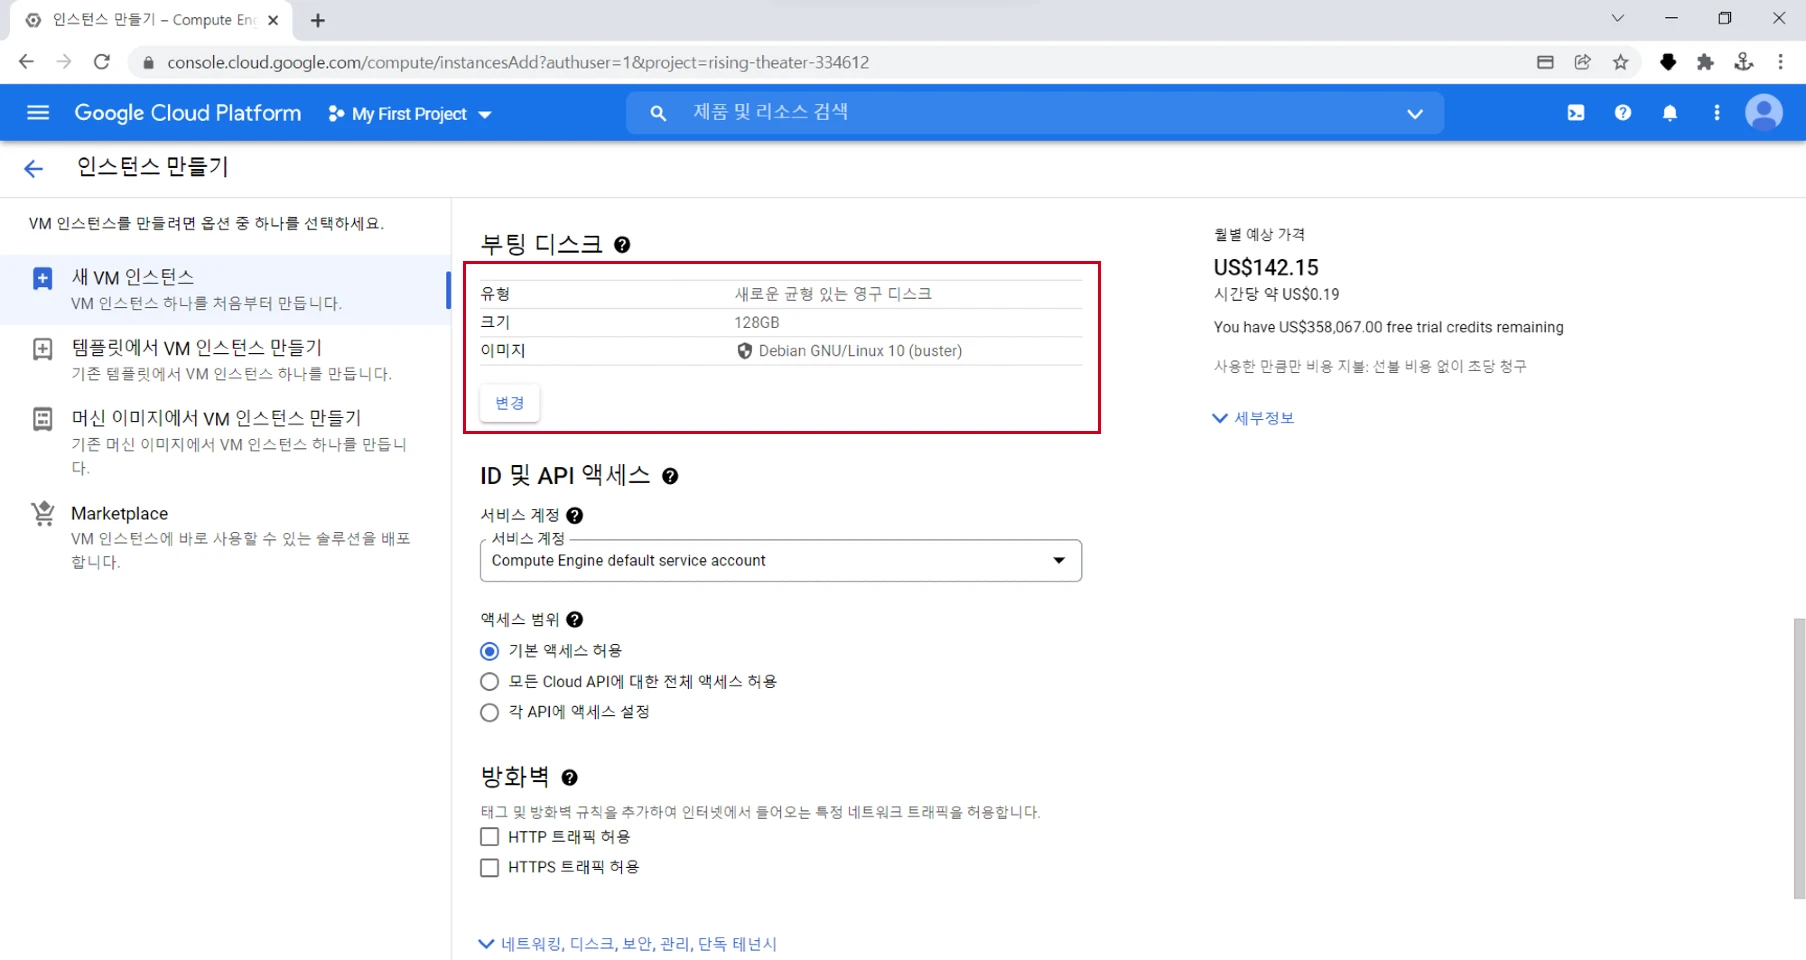Image resolution: width=1806 pixels, height=960 pixels.
Task: Select 머신 이미지에서 VM 인스턴스 만들기
Action: [x=225, y=442]
